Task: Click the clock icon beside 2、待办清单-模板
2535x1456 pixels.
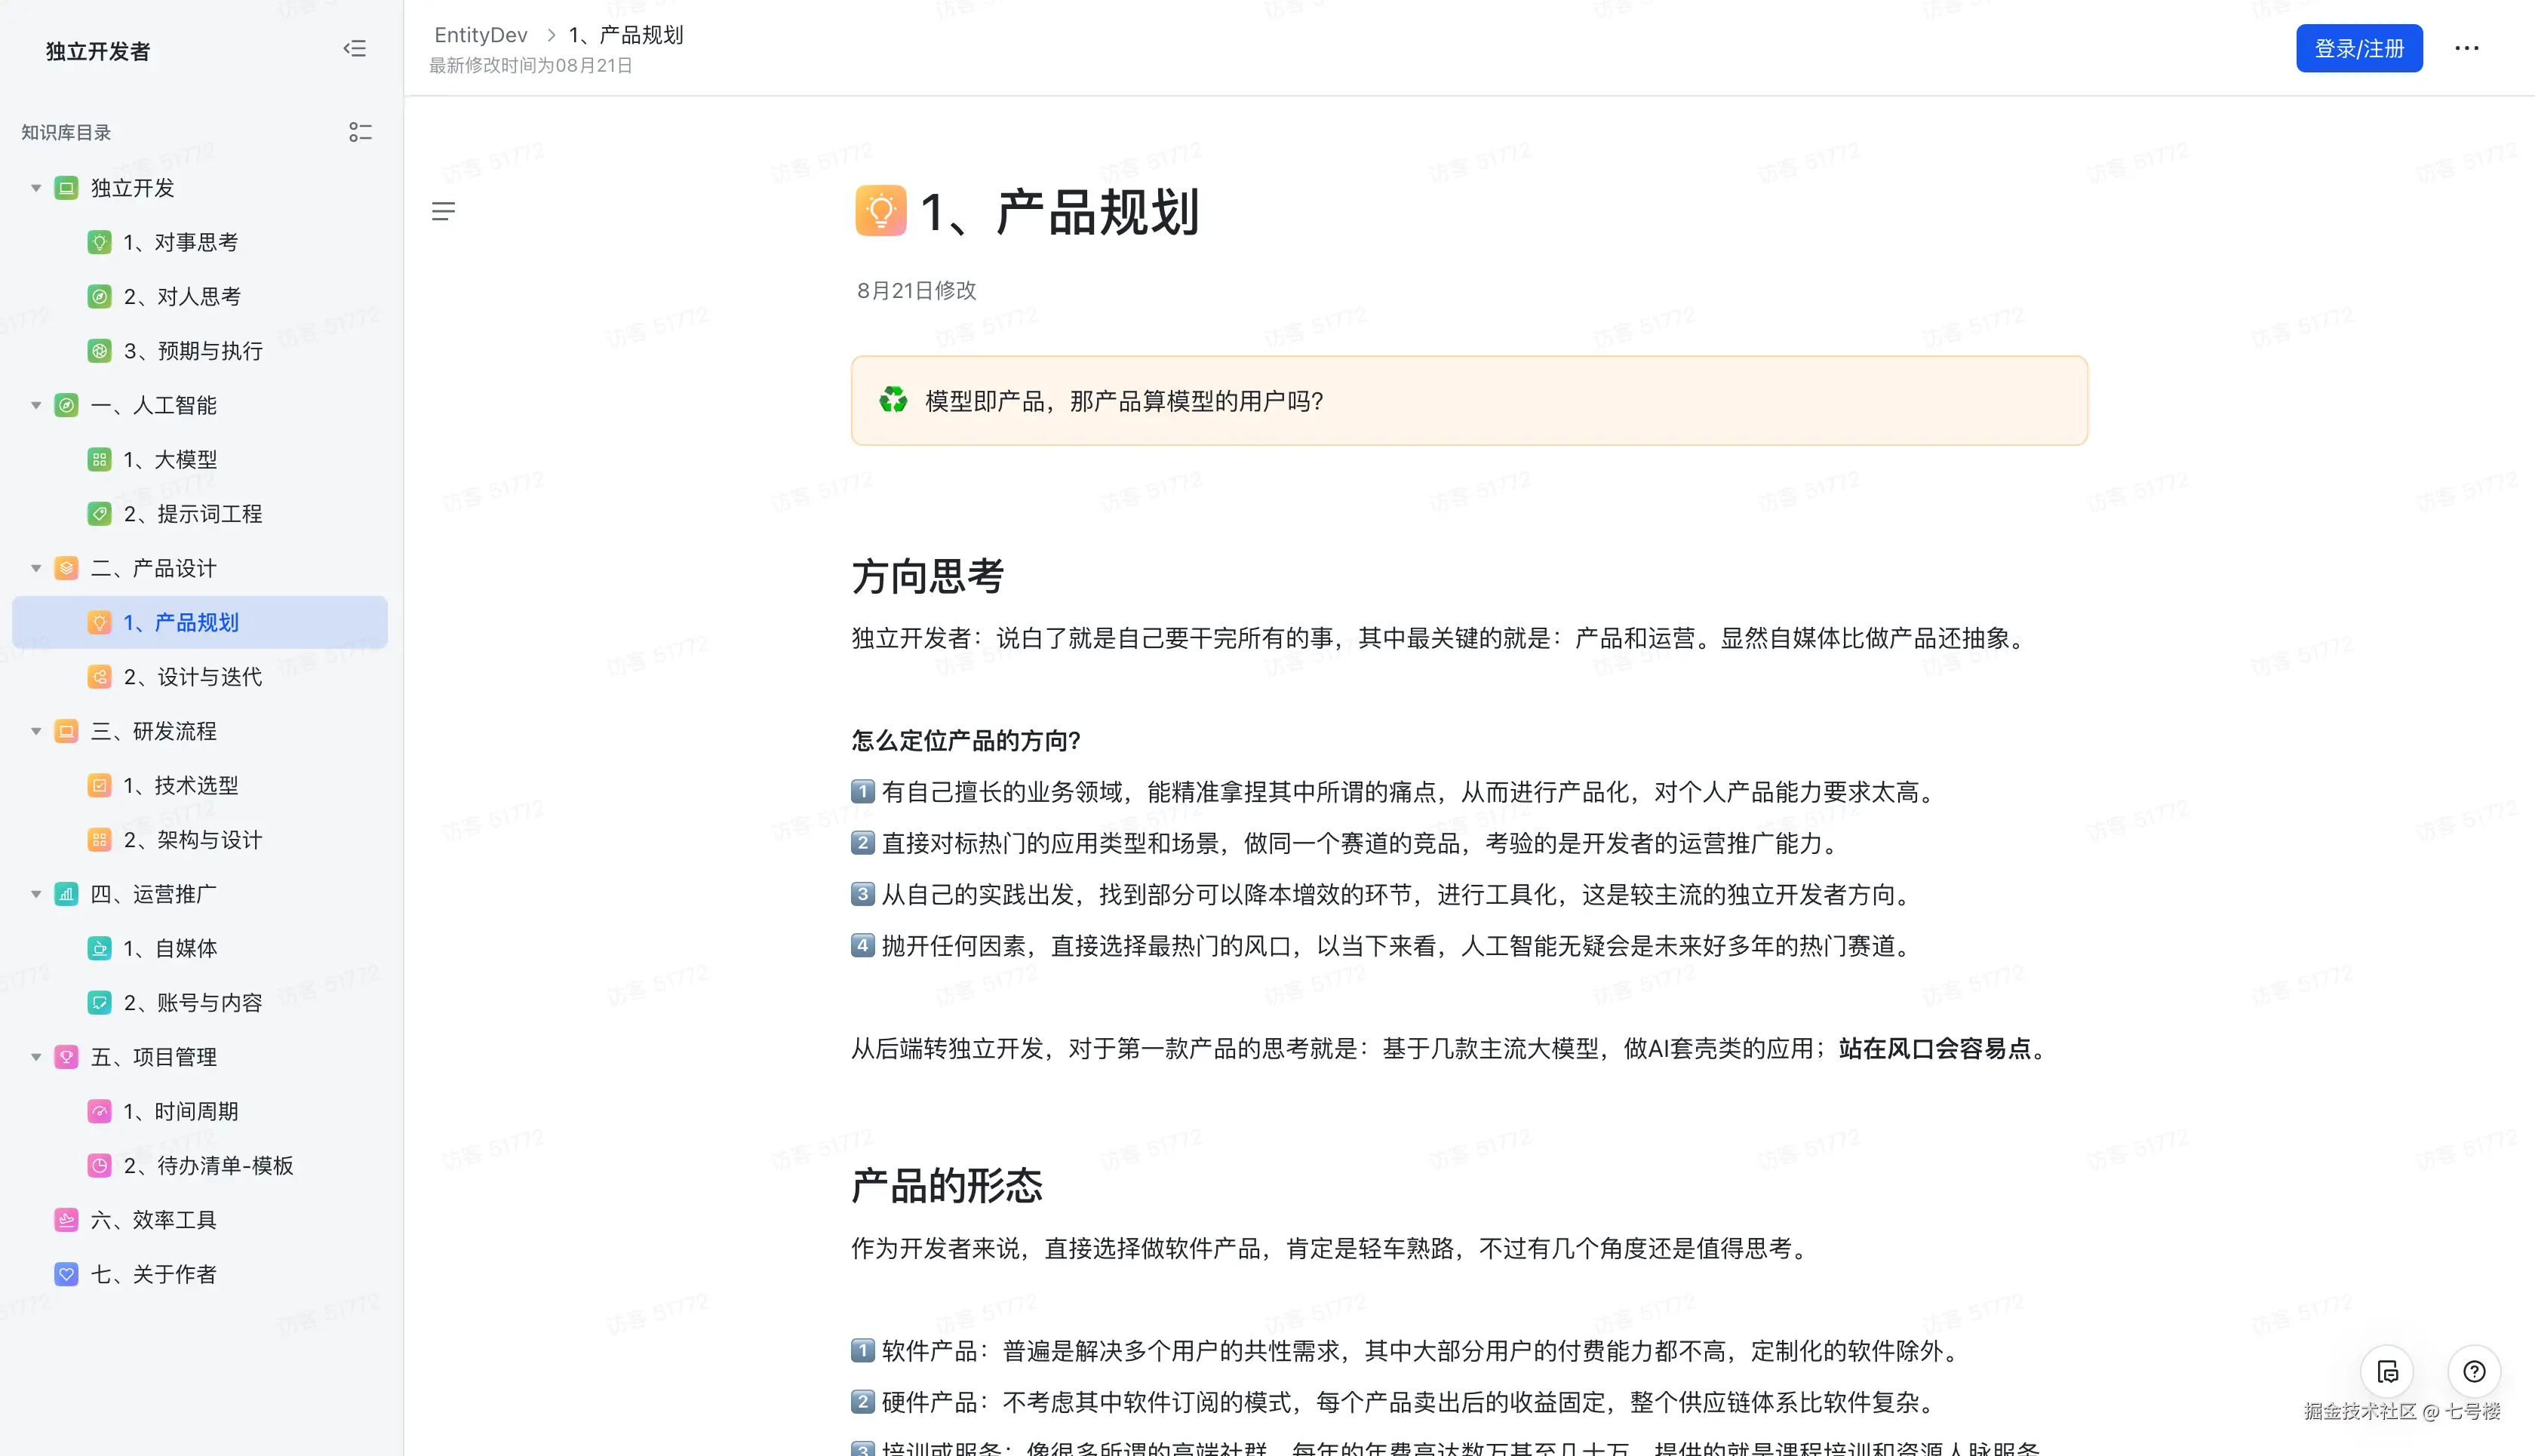Action: [99, 1165]
